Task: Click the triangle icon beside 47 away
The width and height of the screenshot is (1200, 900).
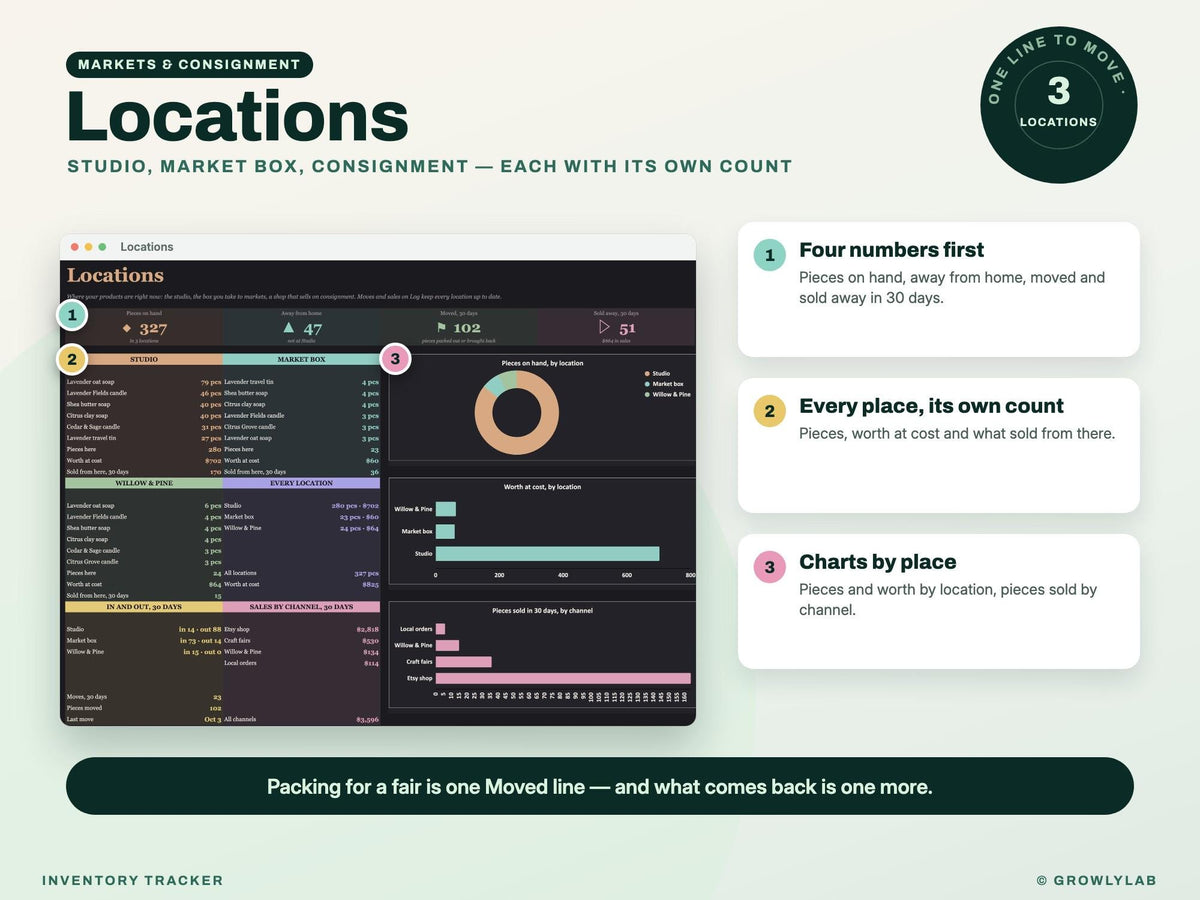Action: (288, 327)
